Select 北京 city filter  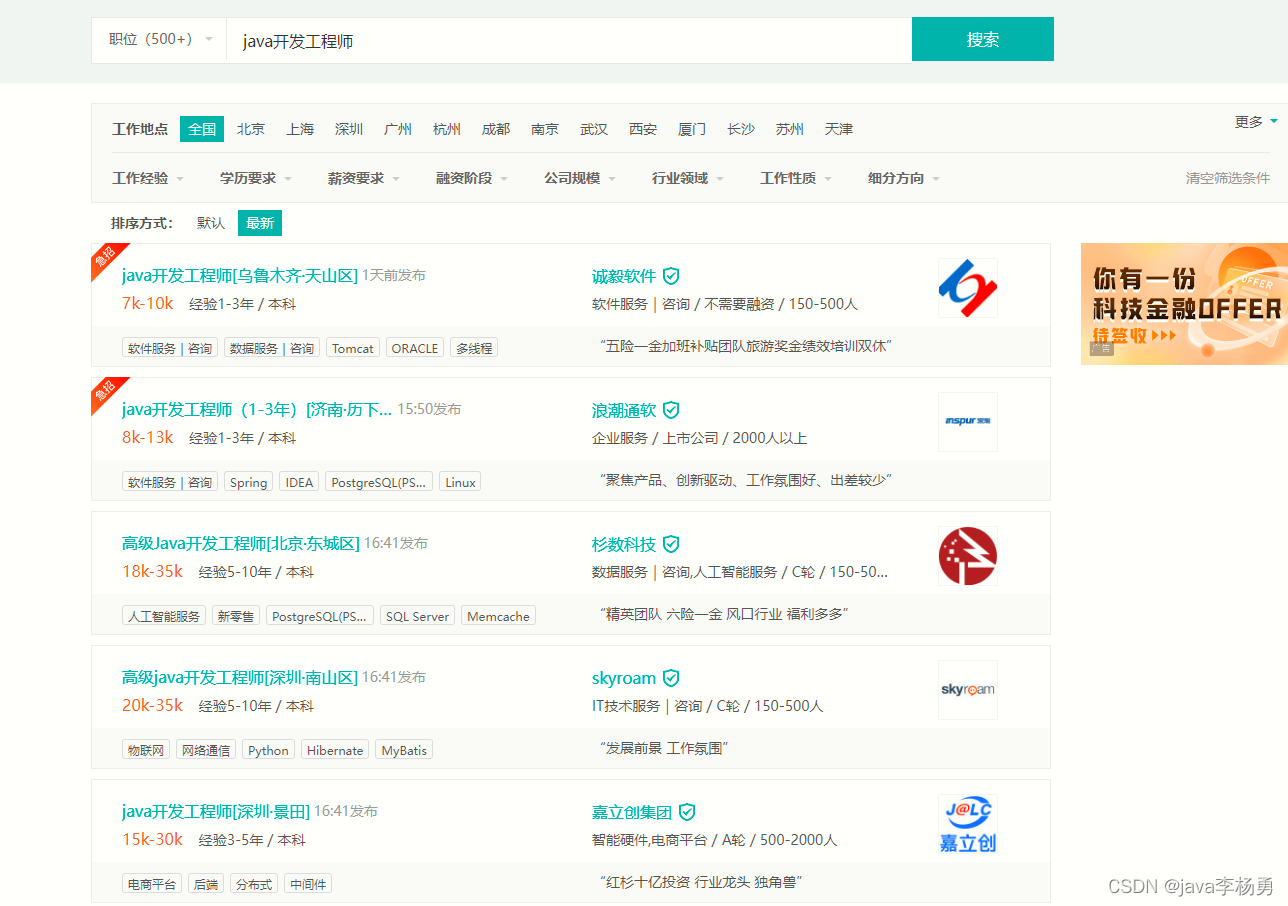251,129
